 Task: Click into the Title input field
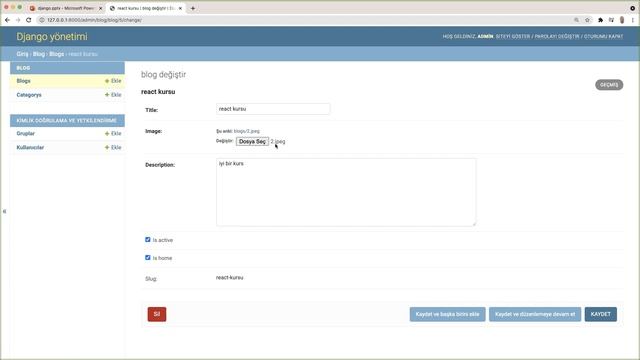(x=273, y=109)
